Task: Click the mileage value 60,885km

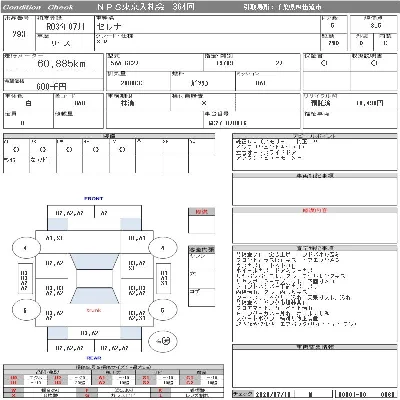Action: pos(62,63)
